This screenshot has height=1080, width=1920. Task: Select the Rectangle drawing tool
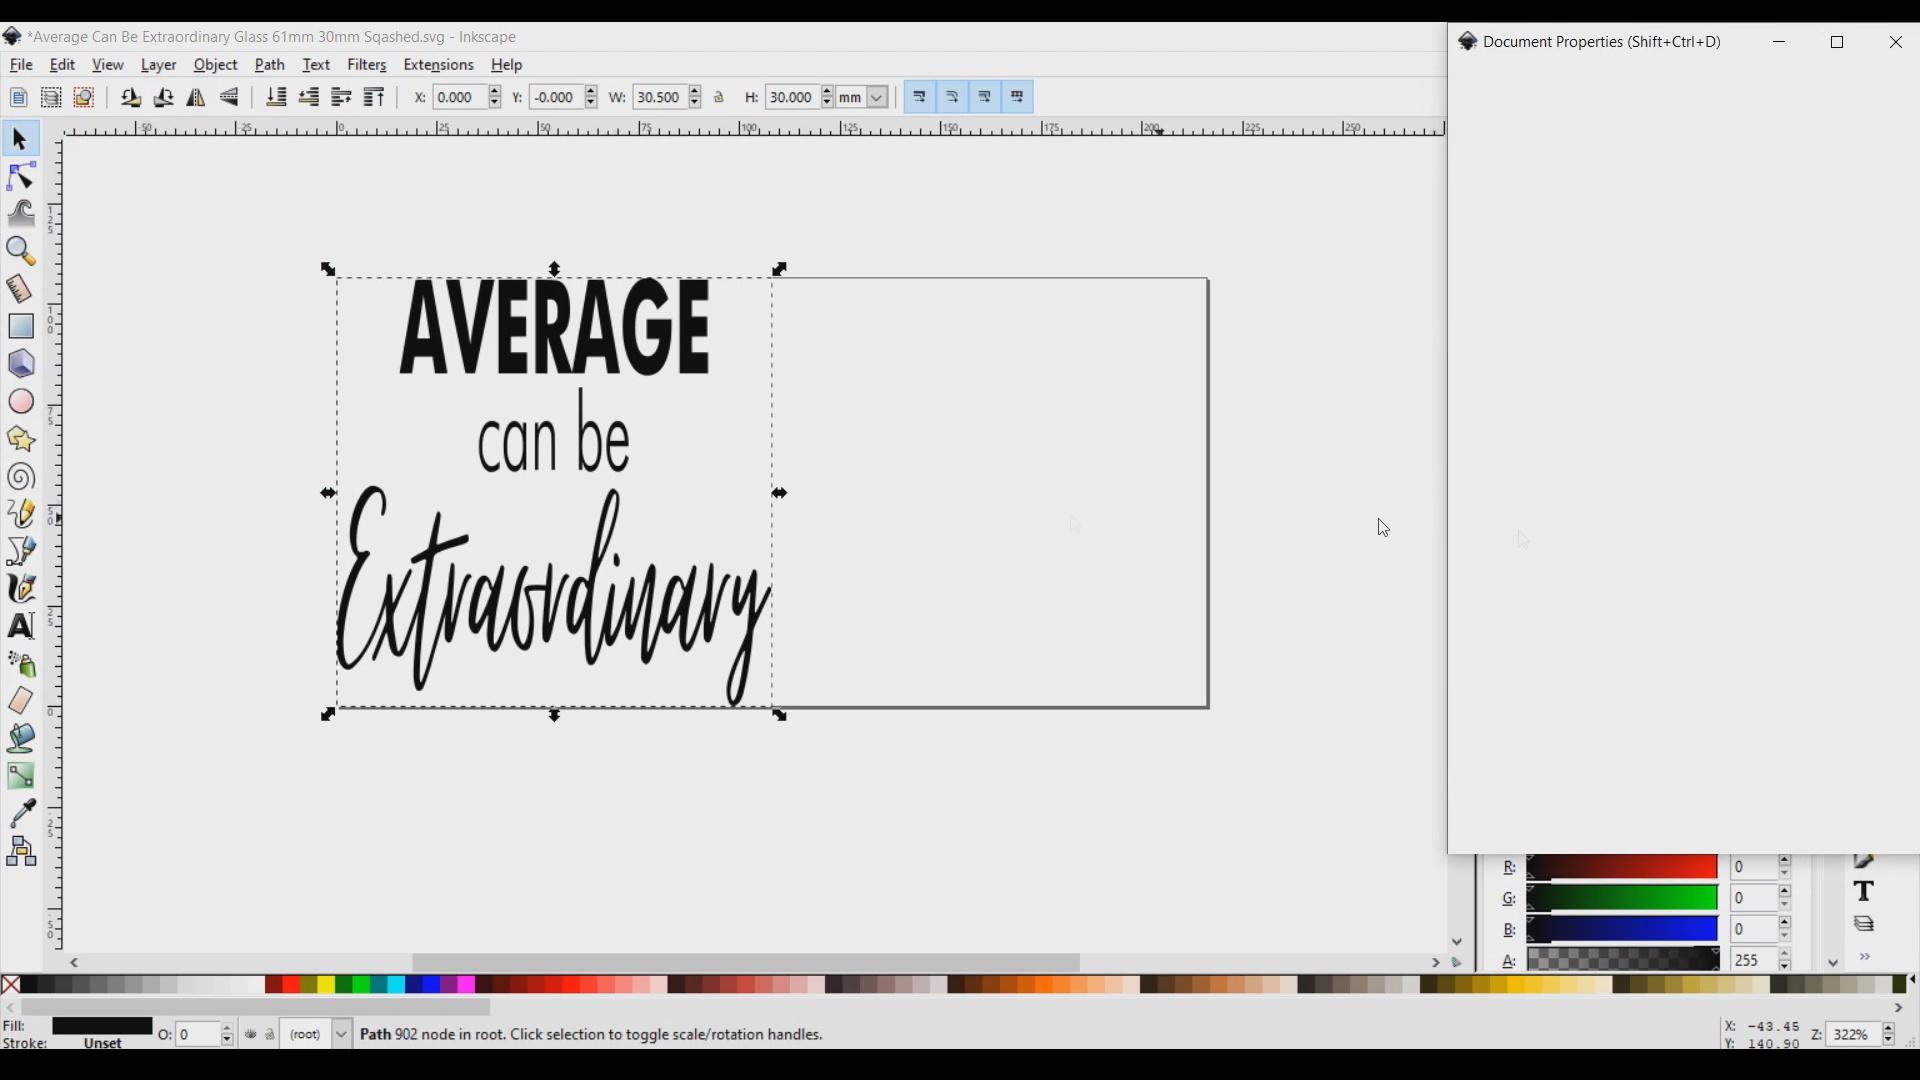coord(21,327)
